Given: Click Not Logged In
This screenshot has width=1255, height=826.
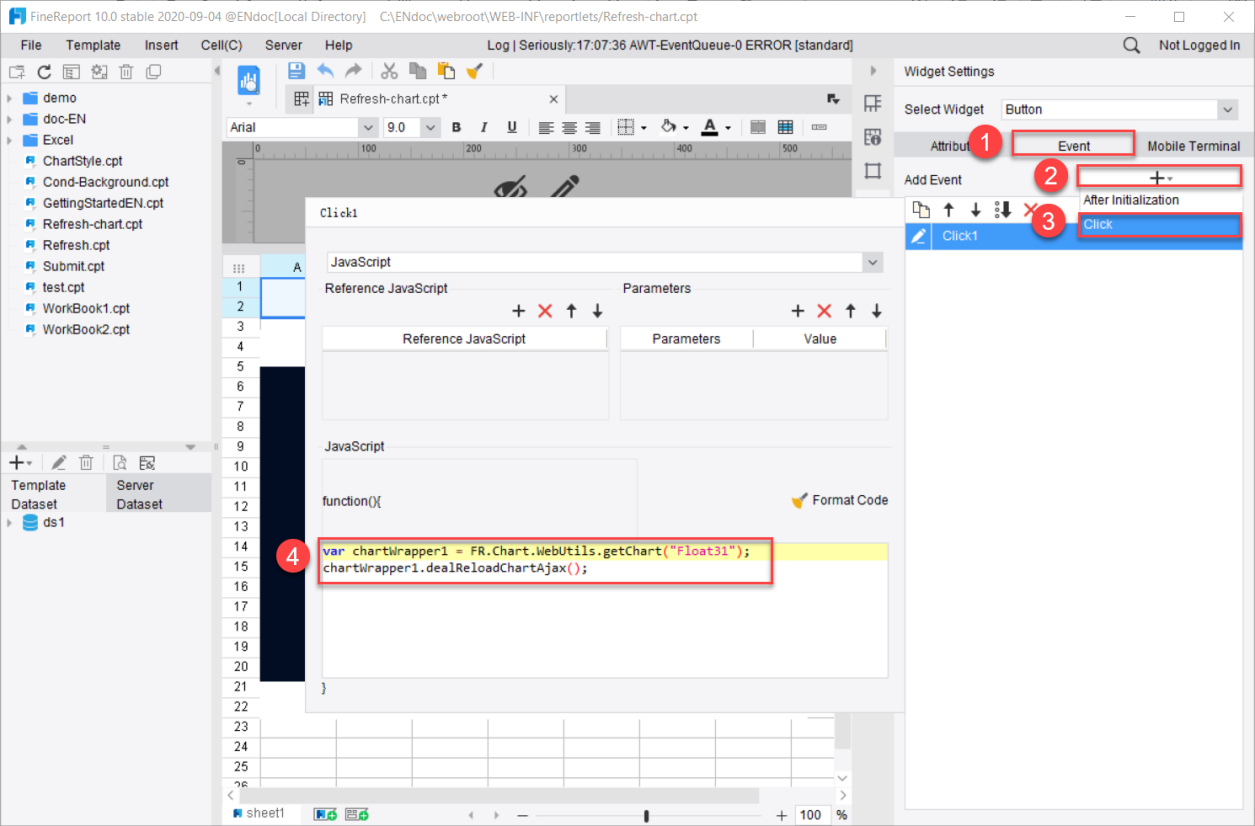Looking at the screenshot, I should pyautogui.click(x=1199, y=45).
